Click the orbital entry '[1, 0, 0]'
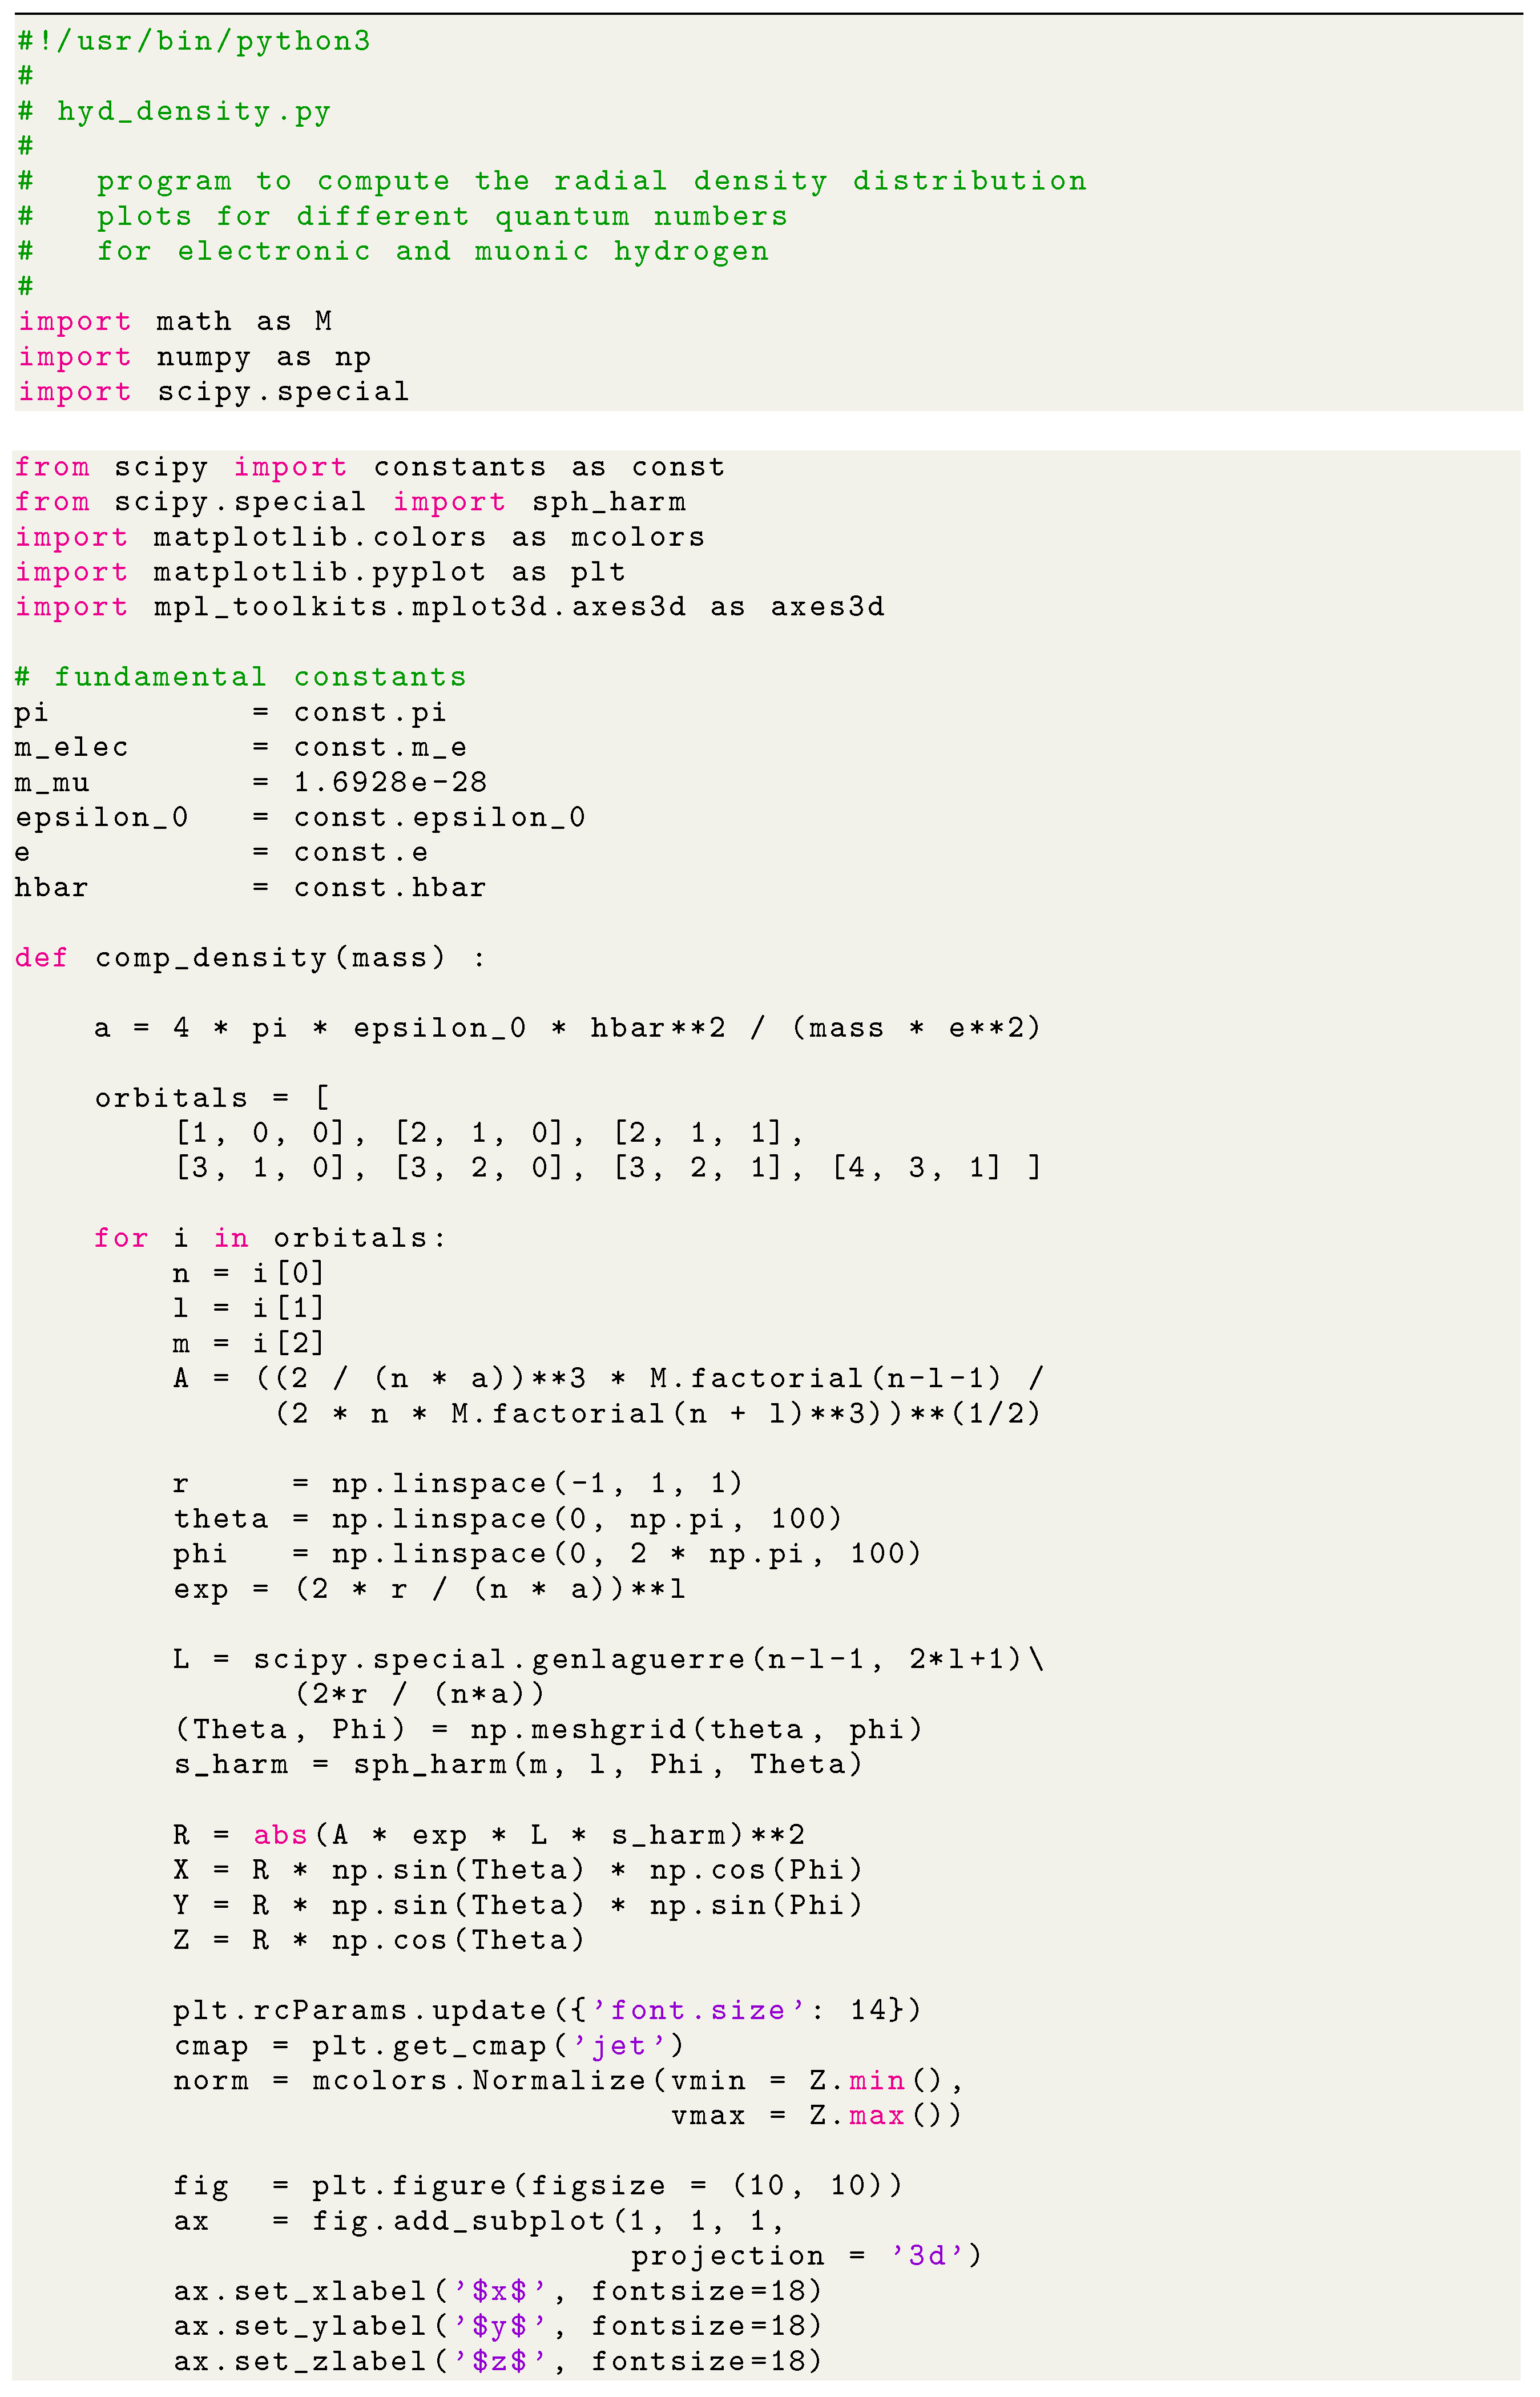This screenshot has height=2397, width=1540. click(260, 1133)
